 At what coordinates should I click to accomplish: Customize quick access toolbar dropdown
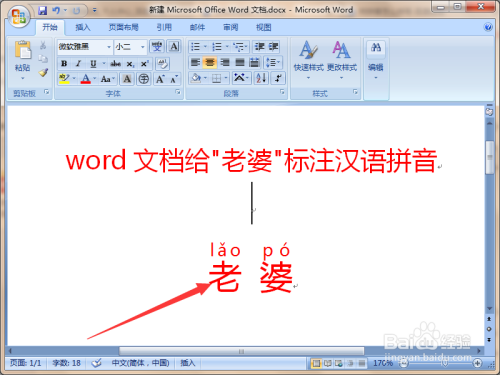pos(95,11)
